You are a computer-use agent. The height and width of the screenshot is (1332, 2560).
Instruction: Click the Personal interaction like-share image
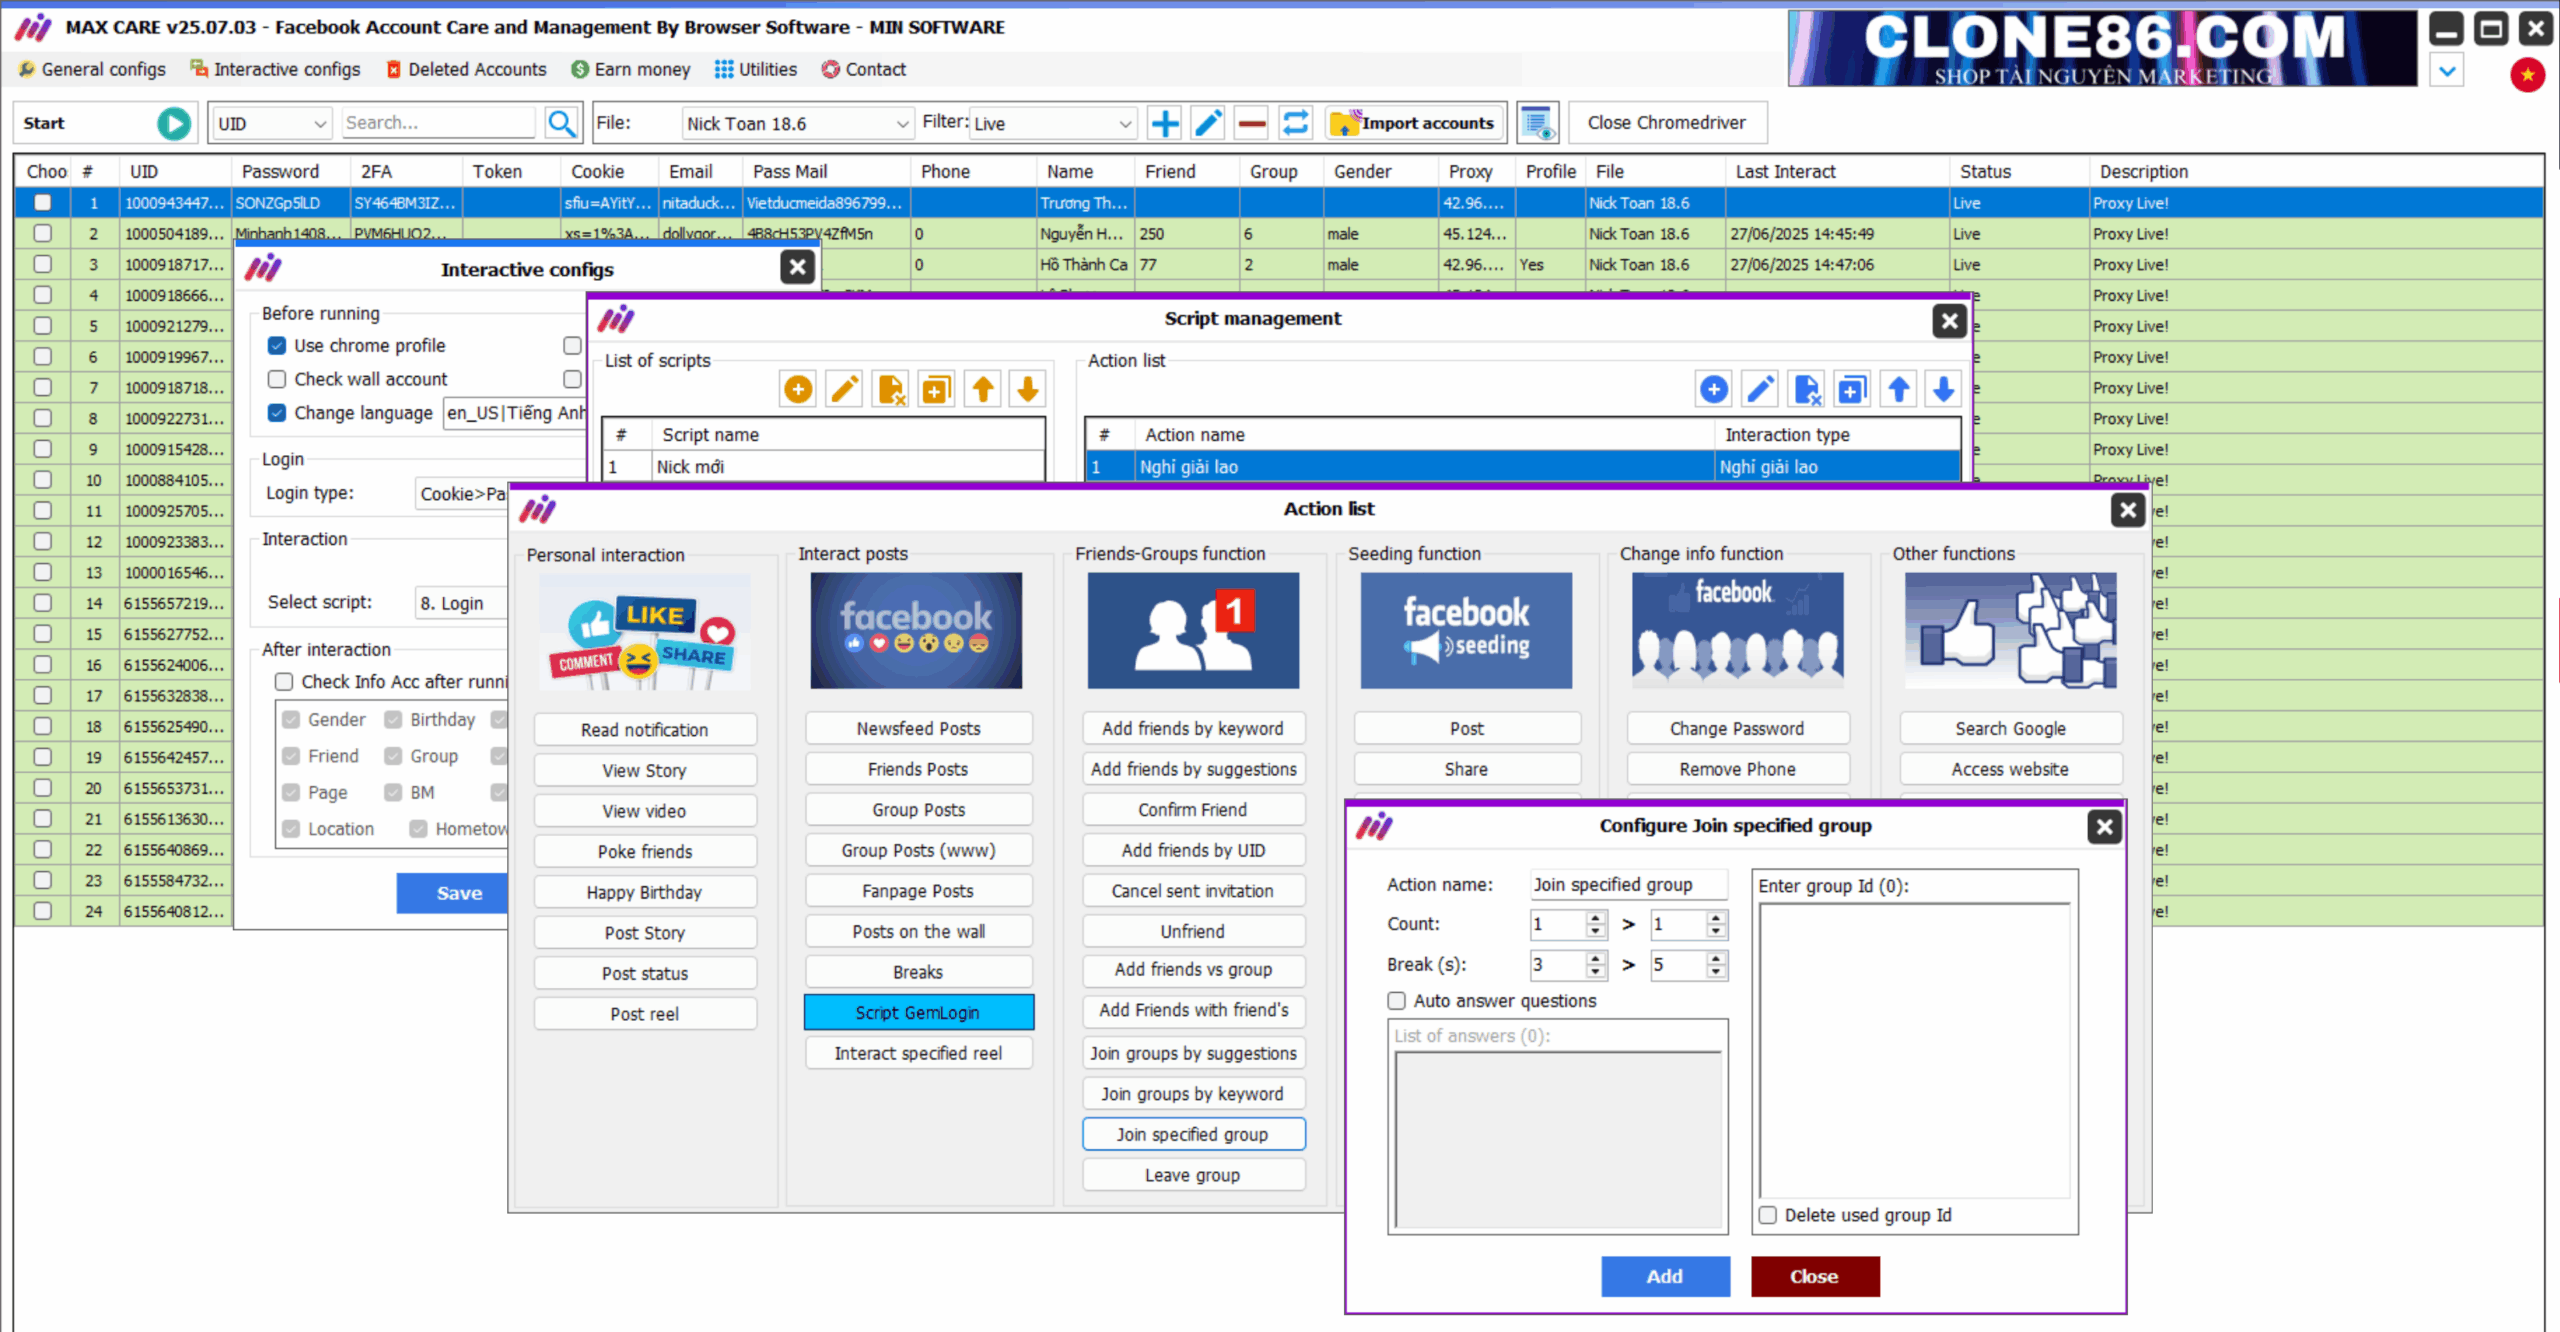[x=645, y=631]
